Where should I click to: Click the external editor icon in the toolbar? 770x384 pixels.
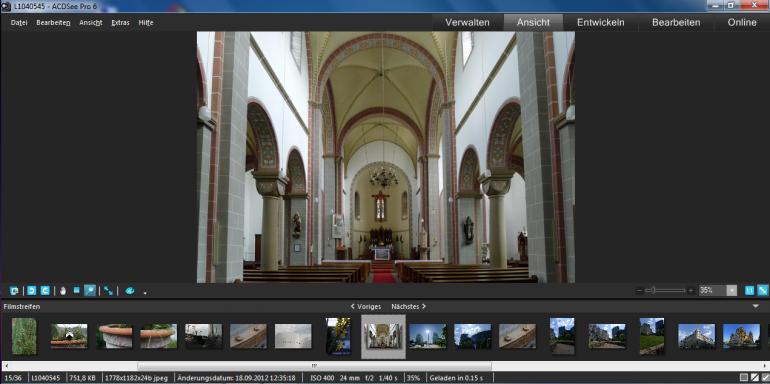coord(14,291)
